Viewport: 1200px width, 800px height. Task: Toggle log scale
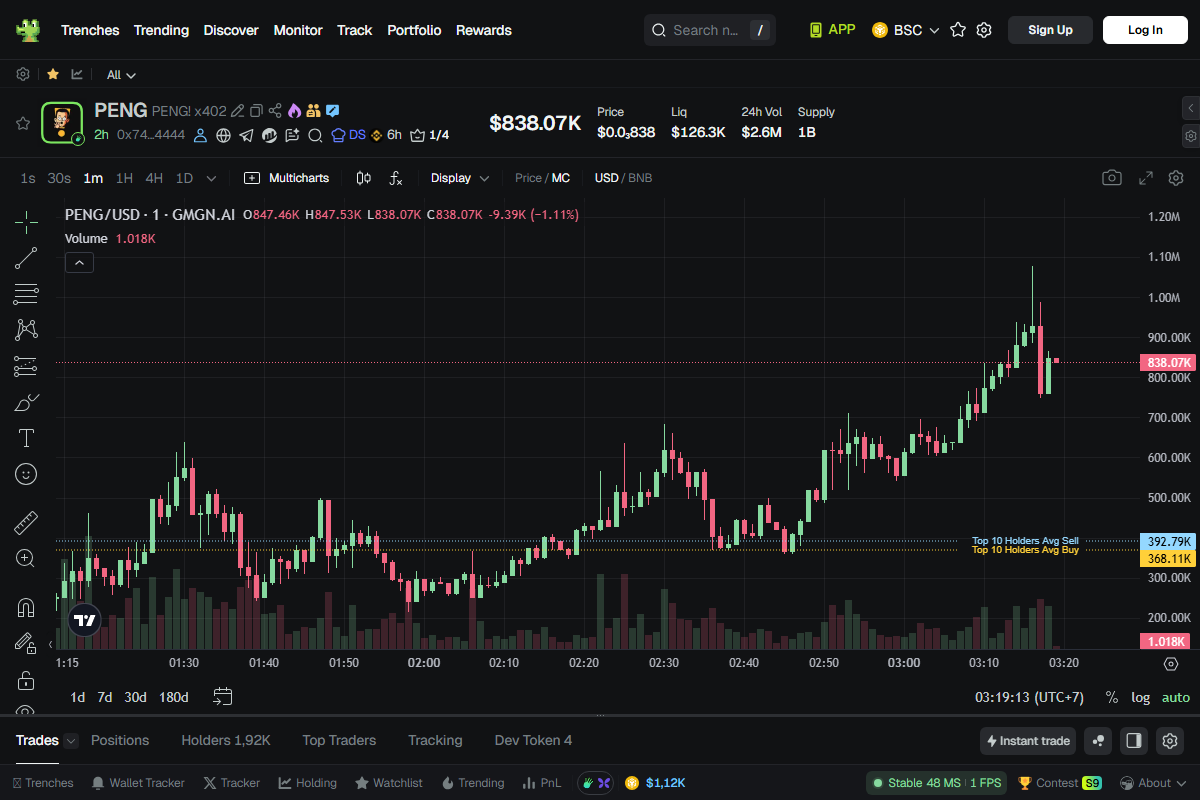click(1140, 698)
